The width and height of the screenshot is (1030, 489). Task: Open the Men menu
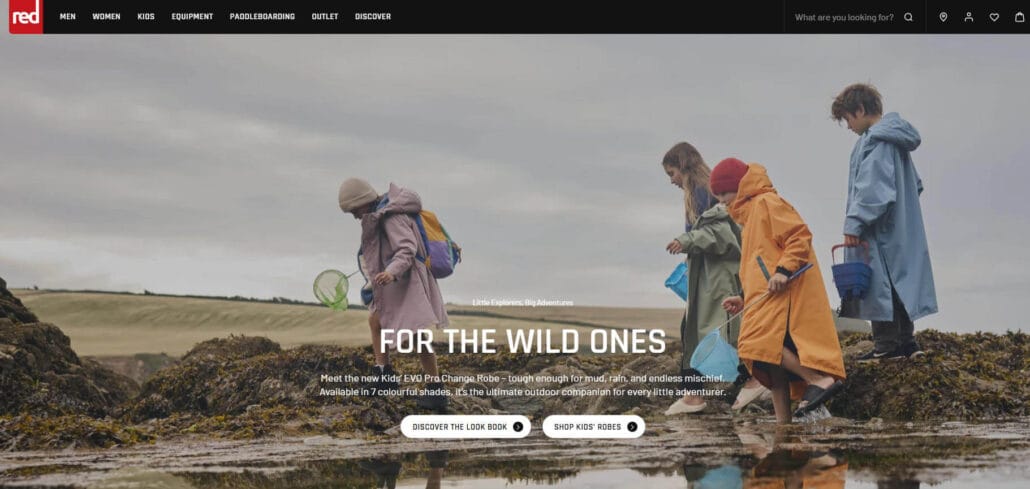(68, 16)
